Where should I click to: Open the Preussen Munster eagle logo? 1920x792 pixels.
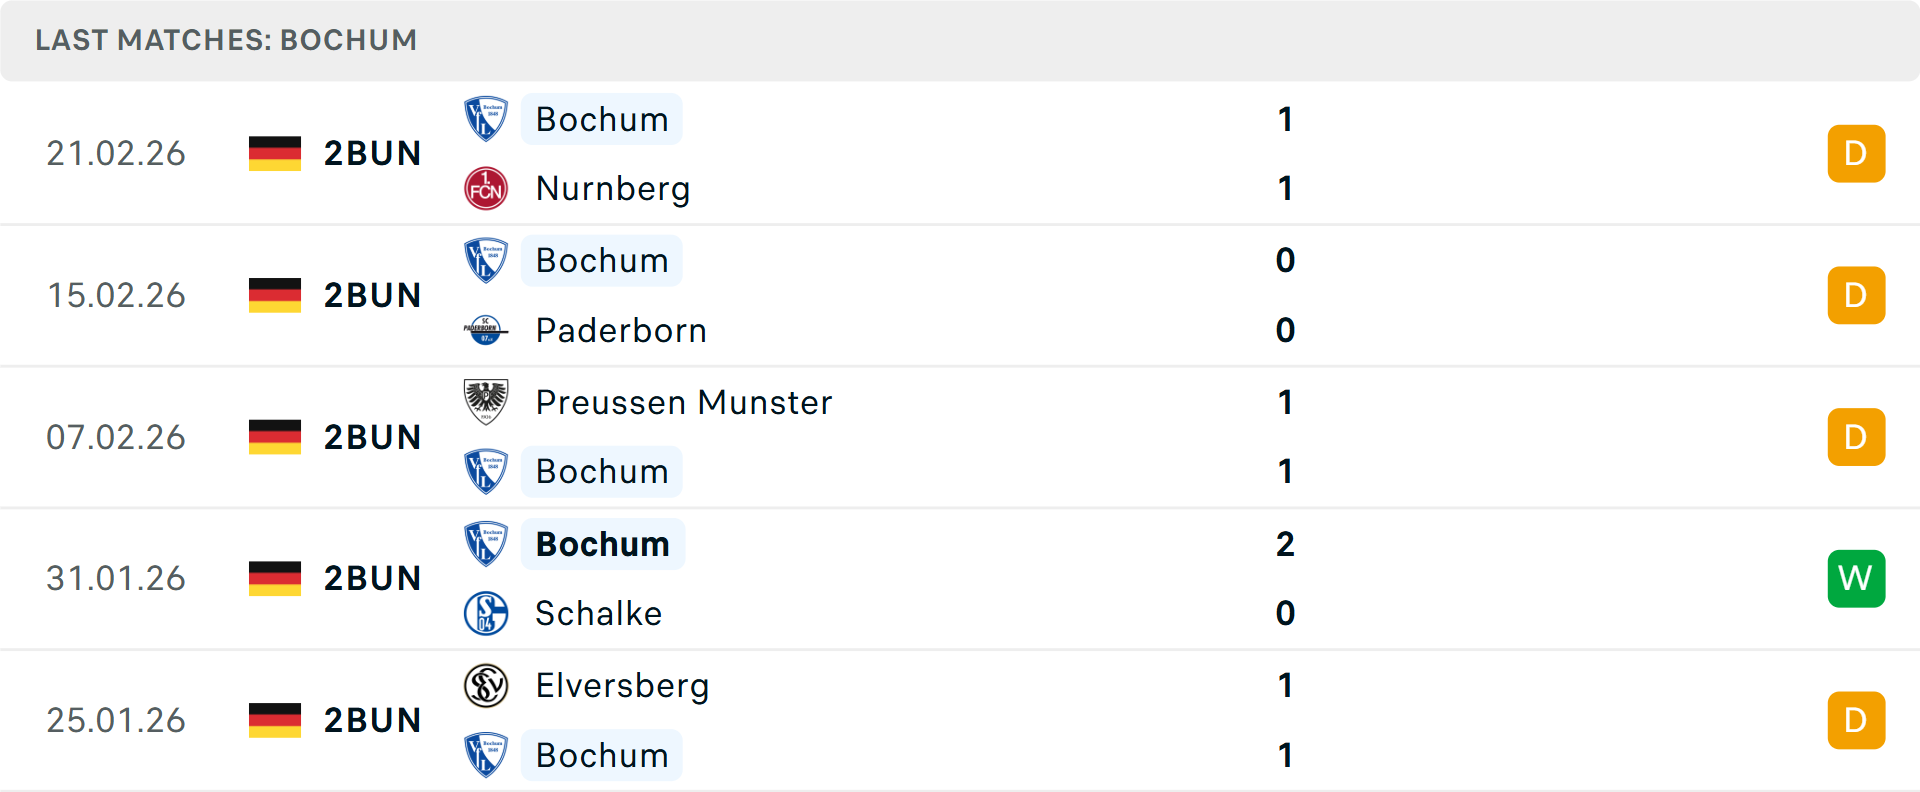pyautogui.click(x=486, y=402)
